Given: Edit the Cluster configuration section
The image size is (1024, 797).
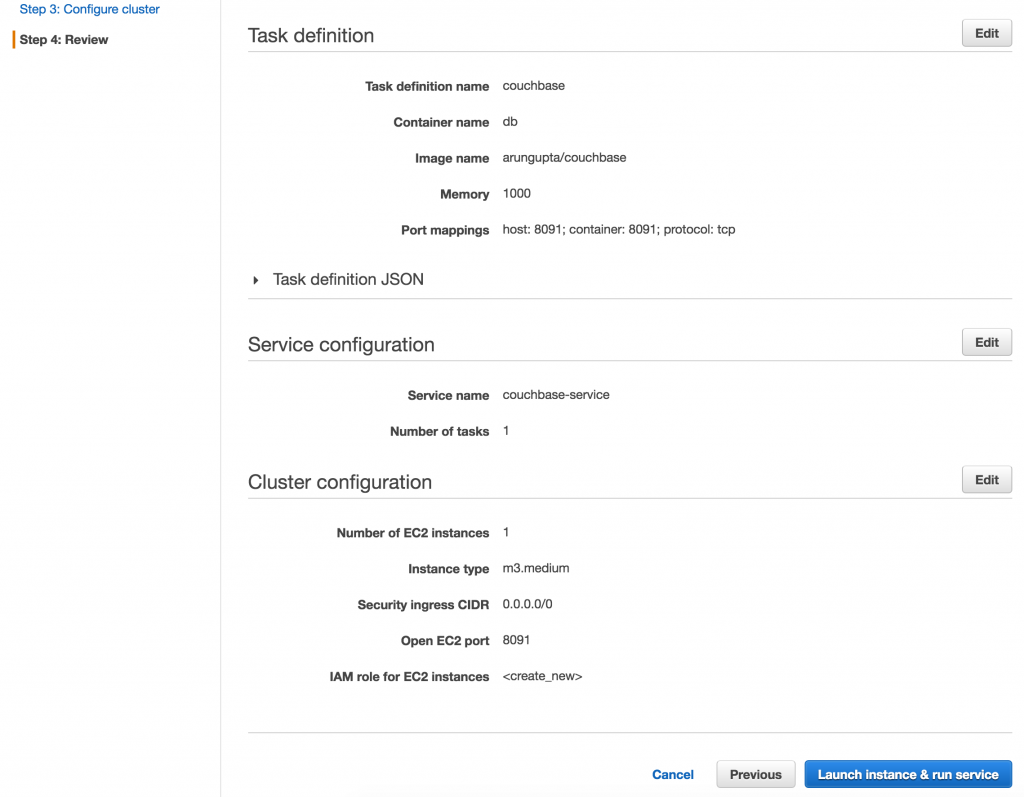Looking at the screenshot, I should (x=986, y=480).
